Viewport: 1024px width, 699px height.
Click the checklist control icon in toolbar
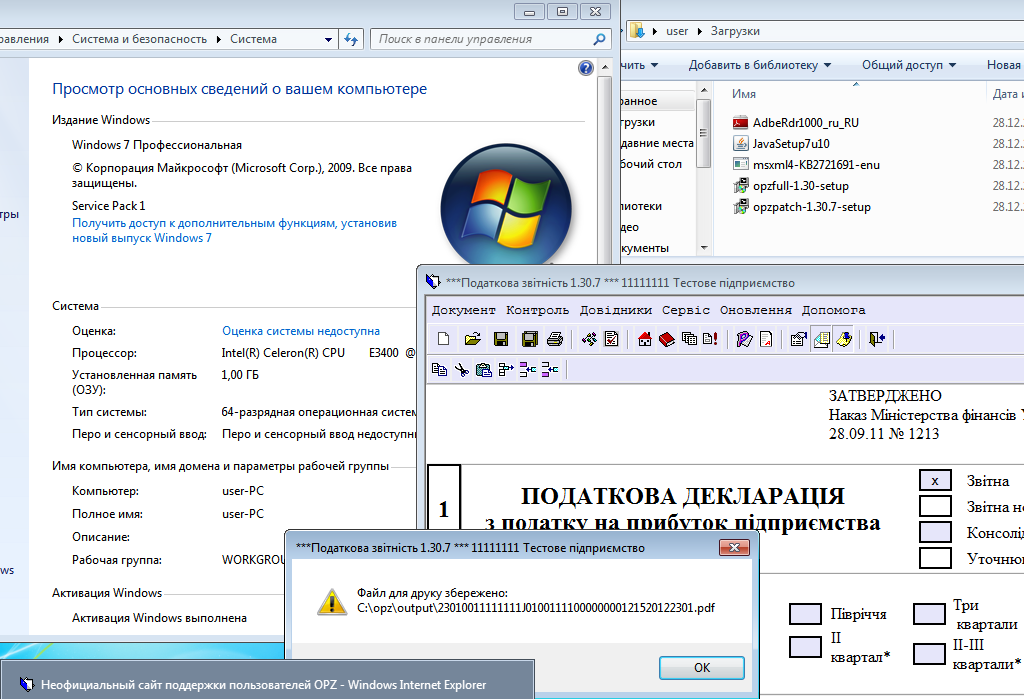612,339
